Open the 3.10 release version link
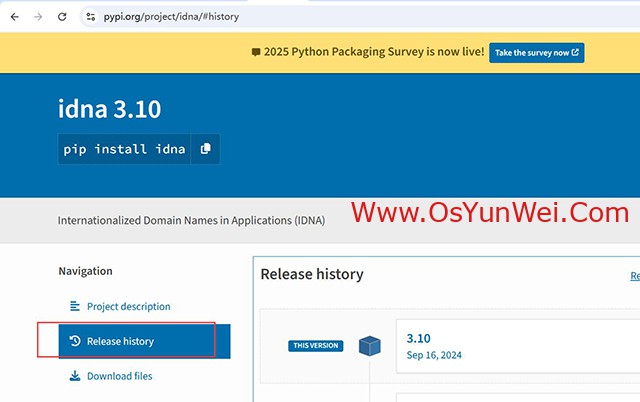This screenshot has height=402, width=640. pyautogui.click(x=418, y=338)
